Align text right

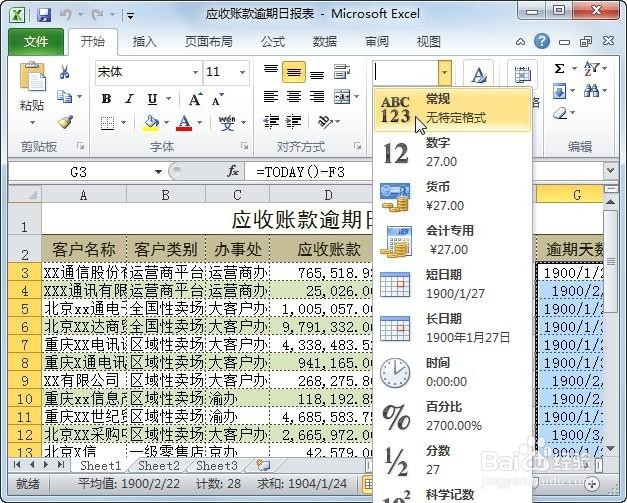(317, 96)
